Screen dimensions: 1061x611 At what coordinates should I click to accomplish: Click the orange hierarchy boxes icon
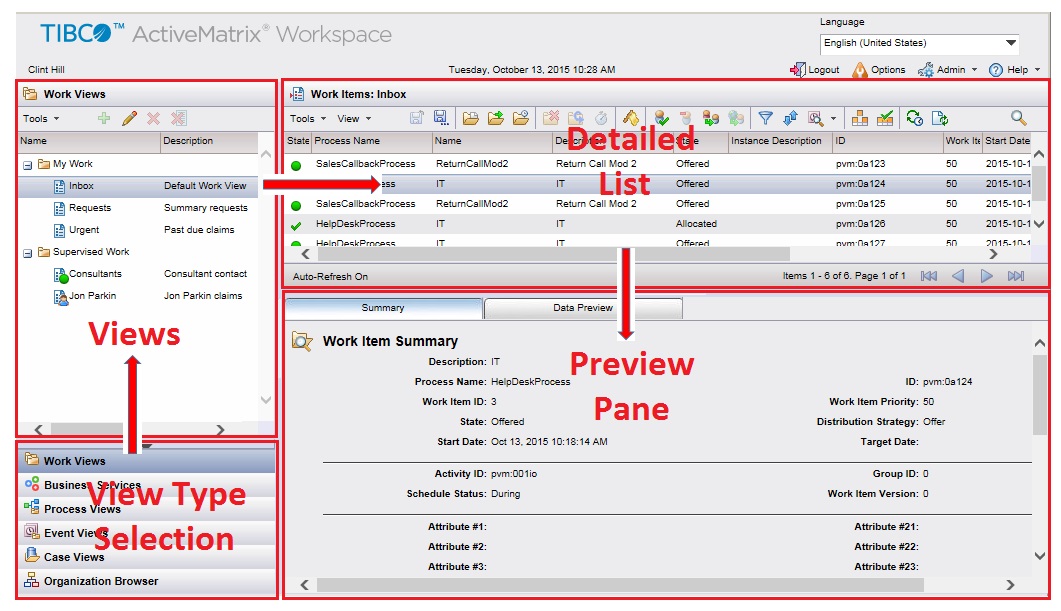[860, 118]
